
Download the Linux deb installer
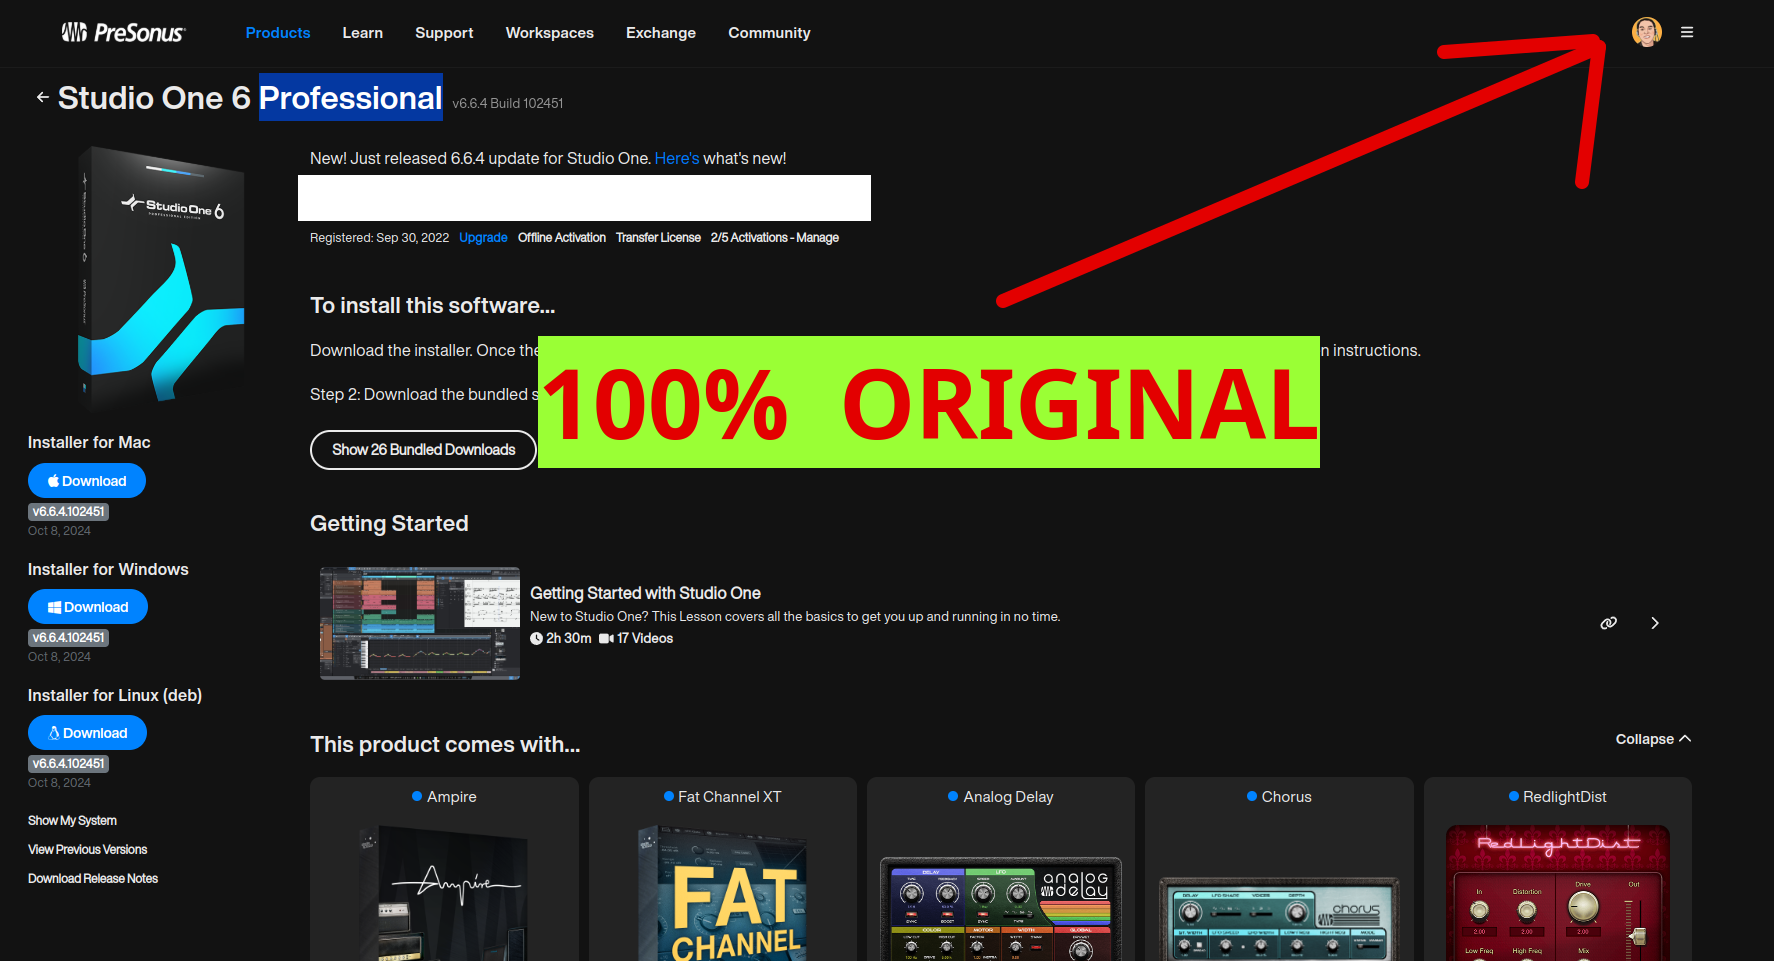[x=88, y=733]
